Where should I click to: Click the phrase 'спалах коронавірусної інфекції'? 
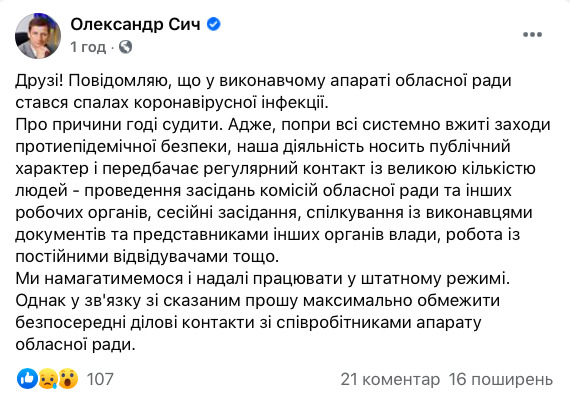coord(201,103)
